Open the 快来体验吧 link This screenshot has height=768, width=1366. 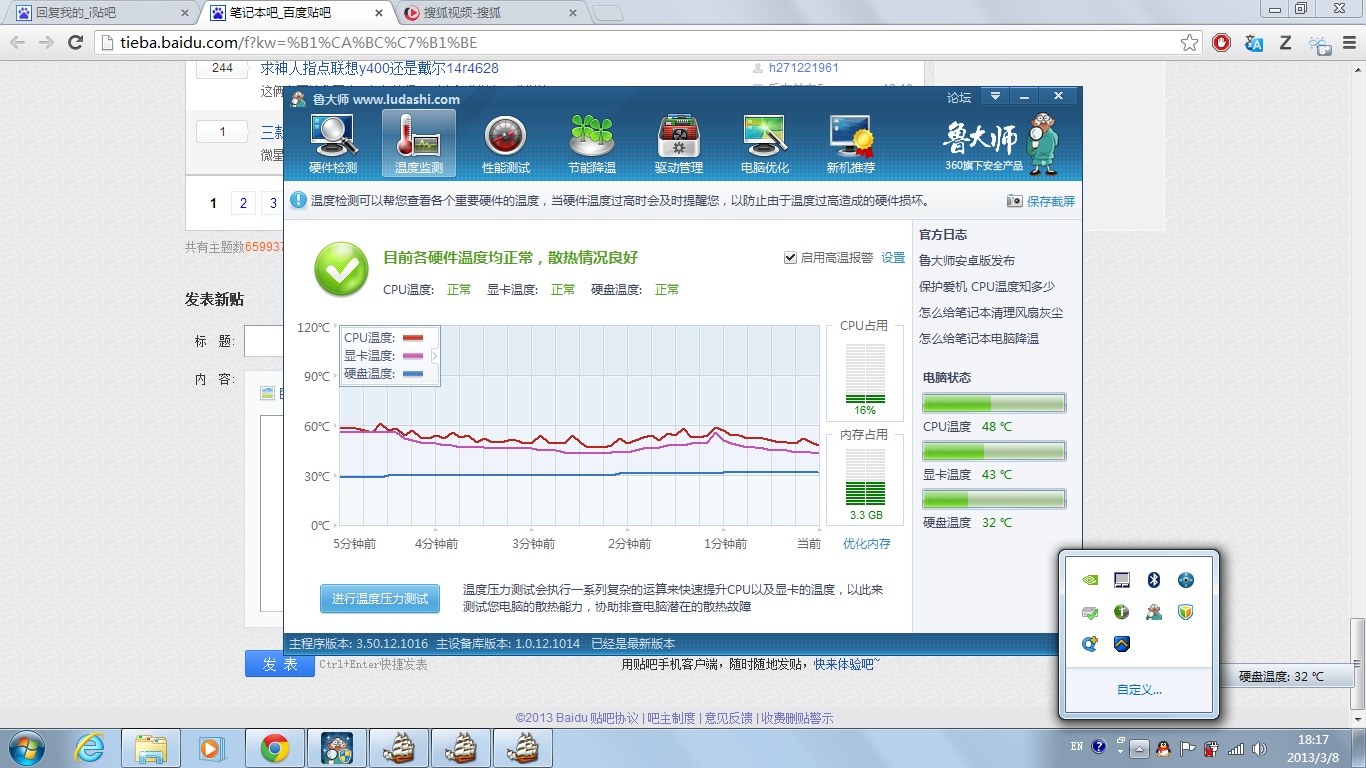(846, 664)
